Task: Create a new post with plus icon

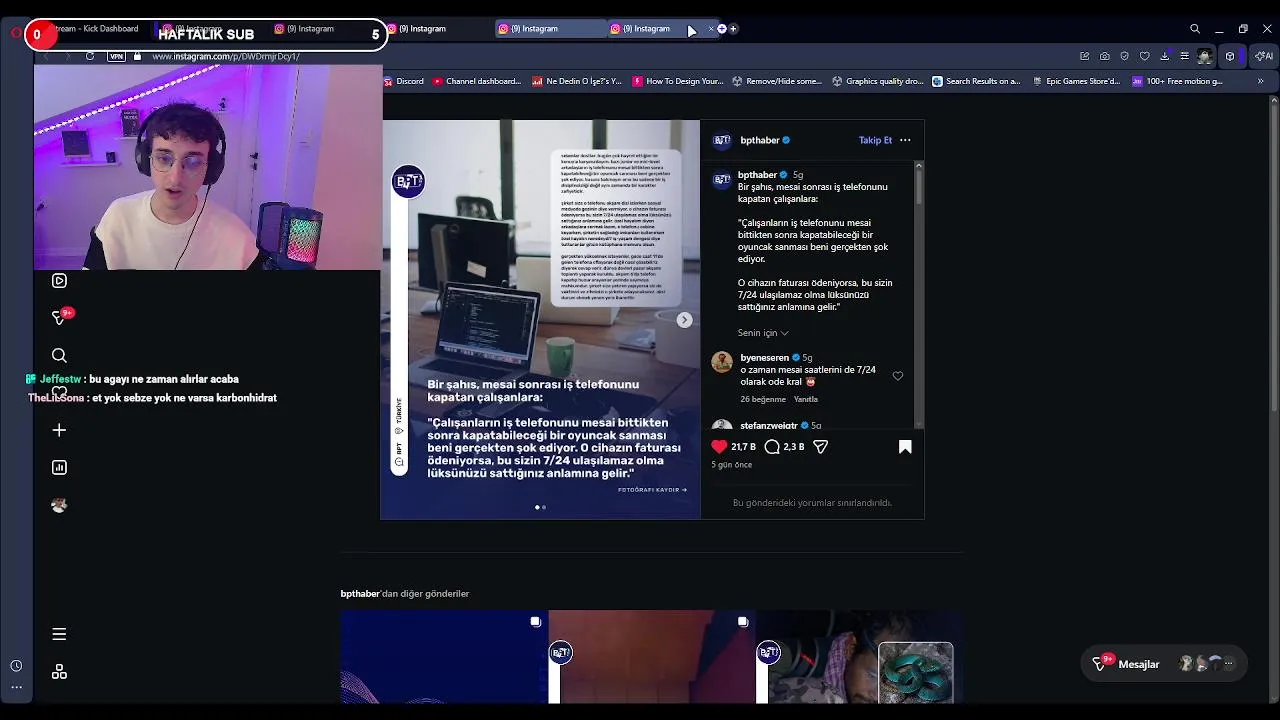Action: pos(59,430)
